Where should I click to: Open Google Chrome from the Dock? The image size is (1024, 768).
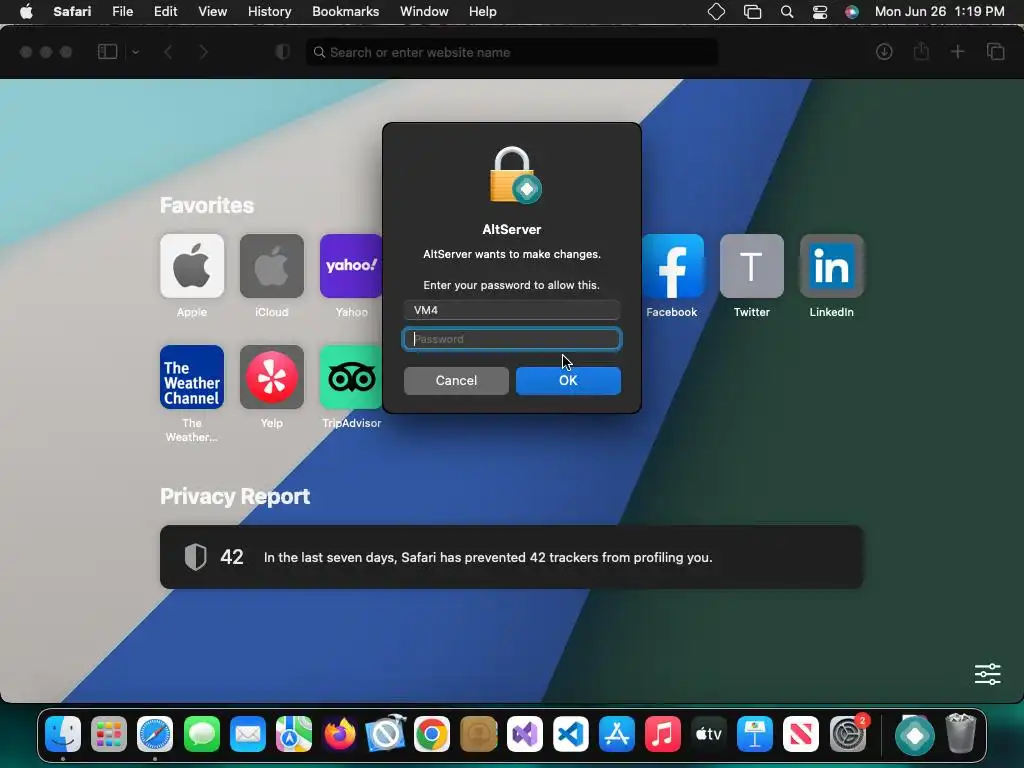[432, 735]
